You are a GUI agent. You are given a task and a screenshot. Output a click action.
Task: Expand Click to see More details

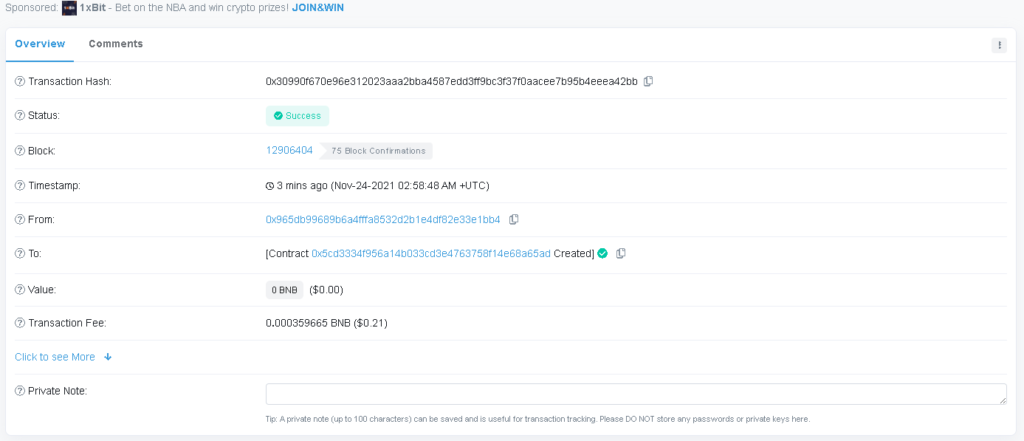(63, 357)
